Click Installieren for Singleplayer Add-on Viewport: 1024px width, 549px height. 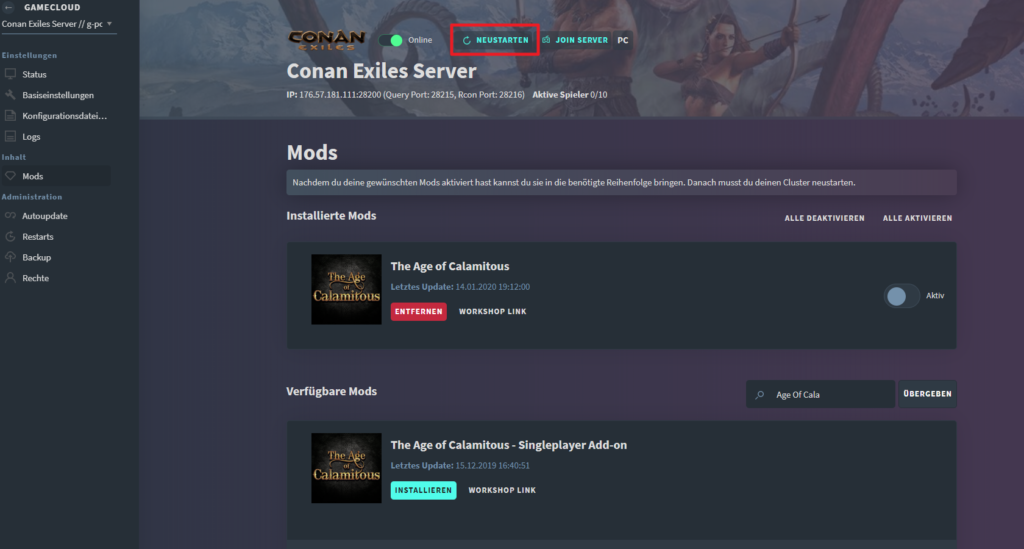pos(423,490)
